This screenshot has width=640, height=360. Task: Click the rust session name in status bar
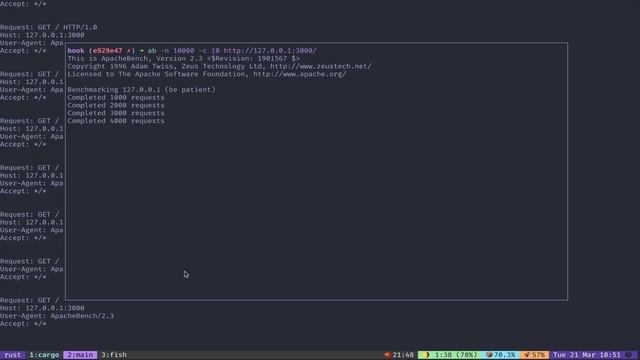pyautogui.click(x=13, y=355)
